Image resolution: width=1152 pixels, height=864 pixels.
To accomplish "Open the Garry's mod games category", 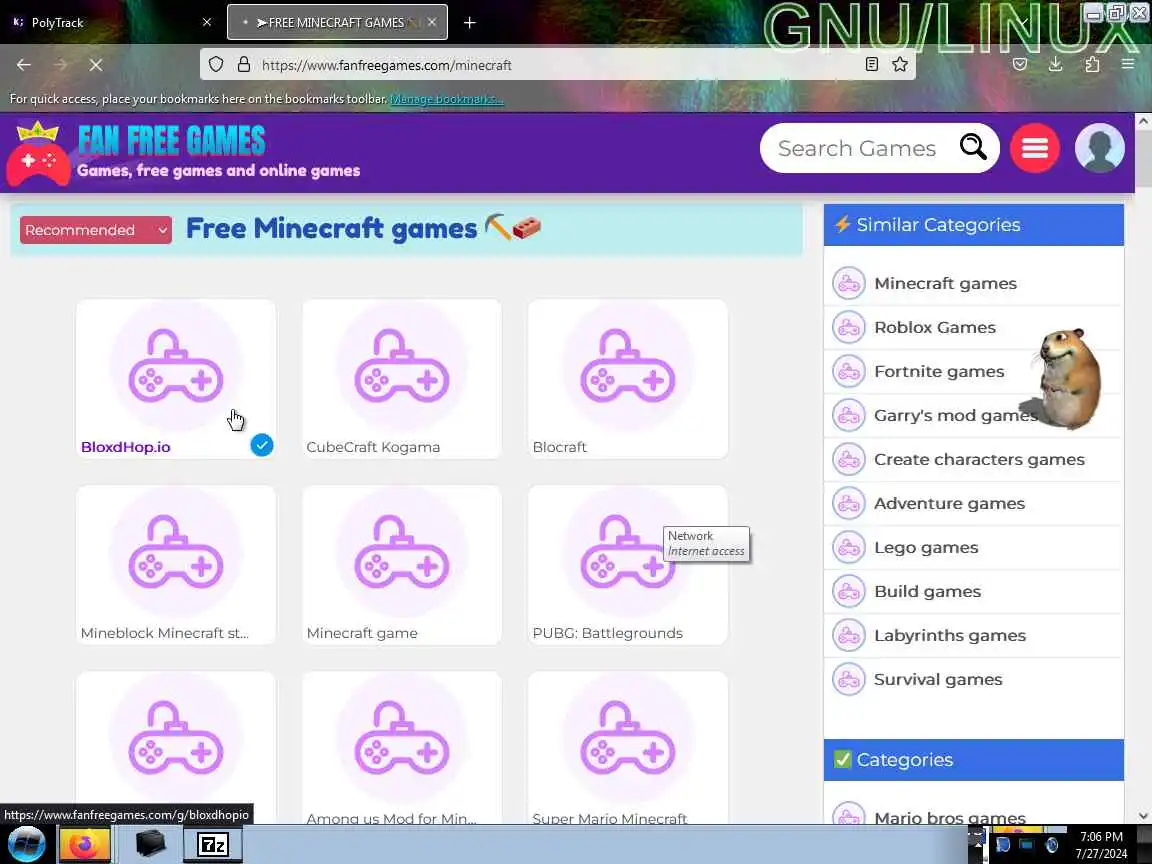I will point(955,416).
